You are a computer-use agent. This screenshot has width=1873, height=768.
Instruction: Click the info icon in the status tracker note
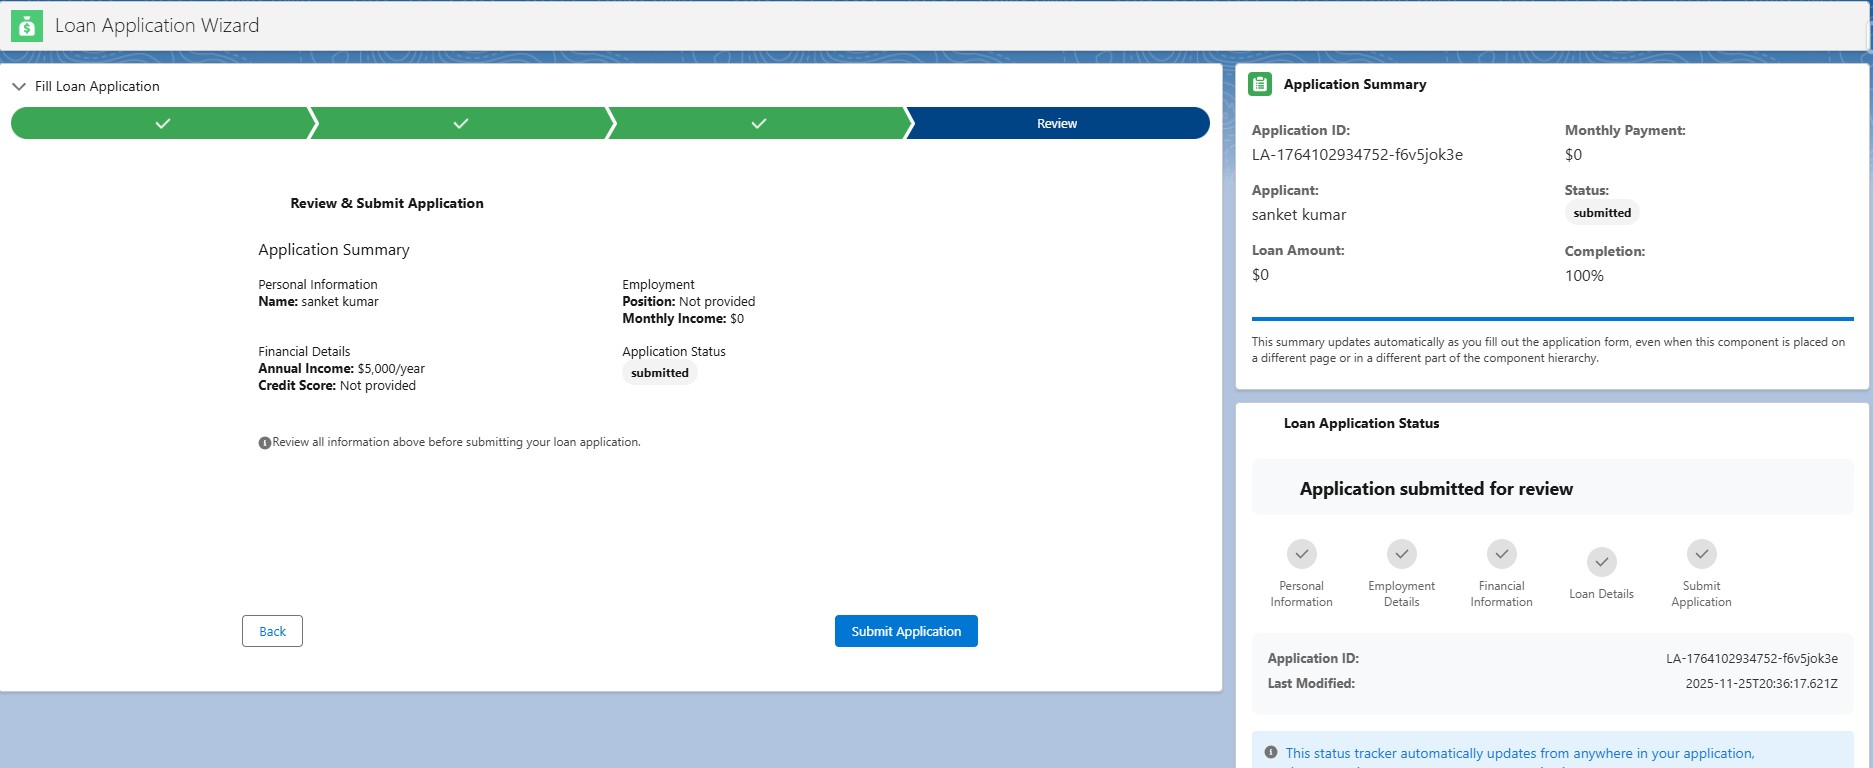(x=1271, y=752)
